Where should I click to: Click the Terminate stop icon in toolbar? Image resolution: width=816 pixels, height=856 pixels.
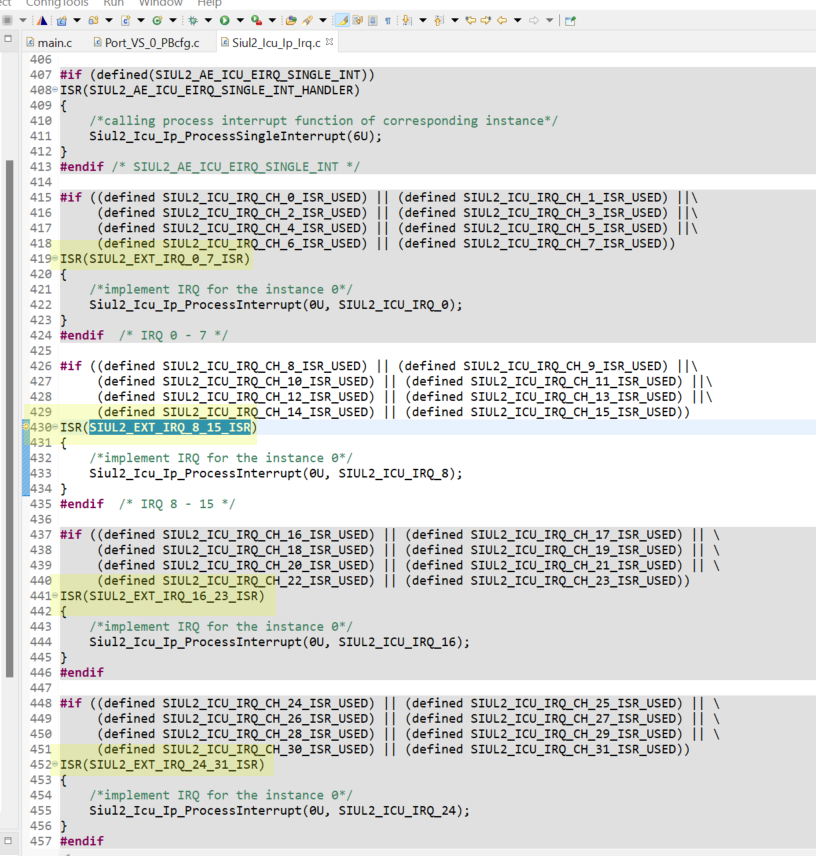click(8, 21)
